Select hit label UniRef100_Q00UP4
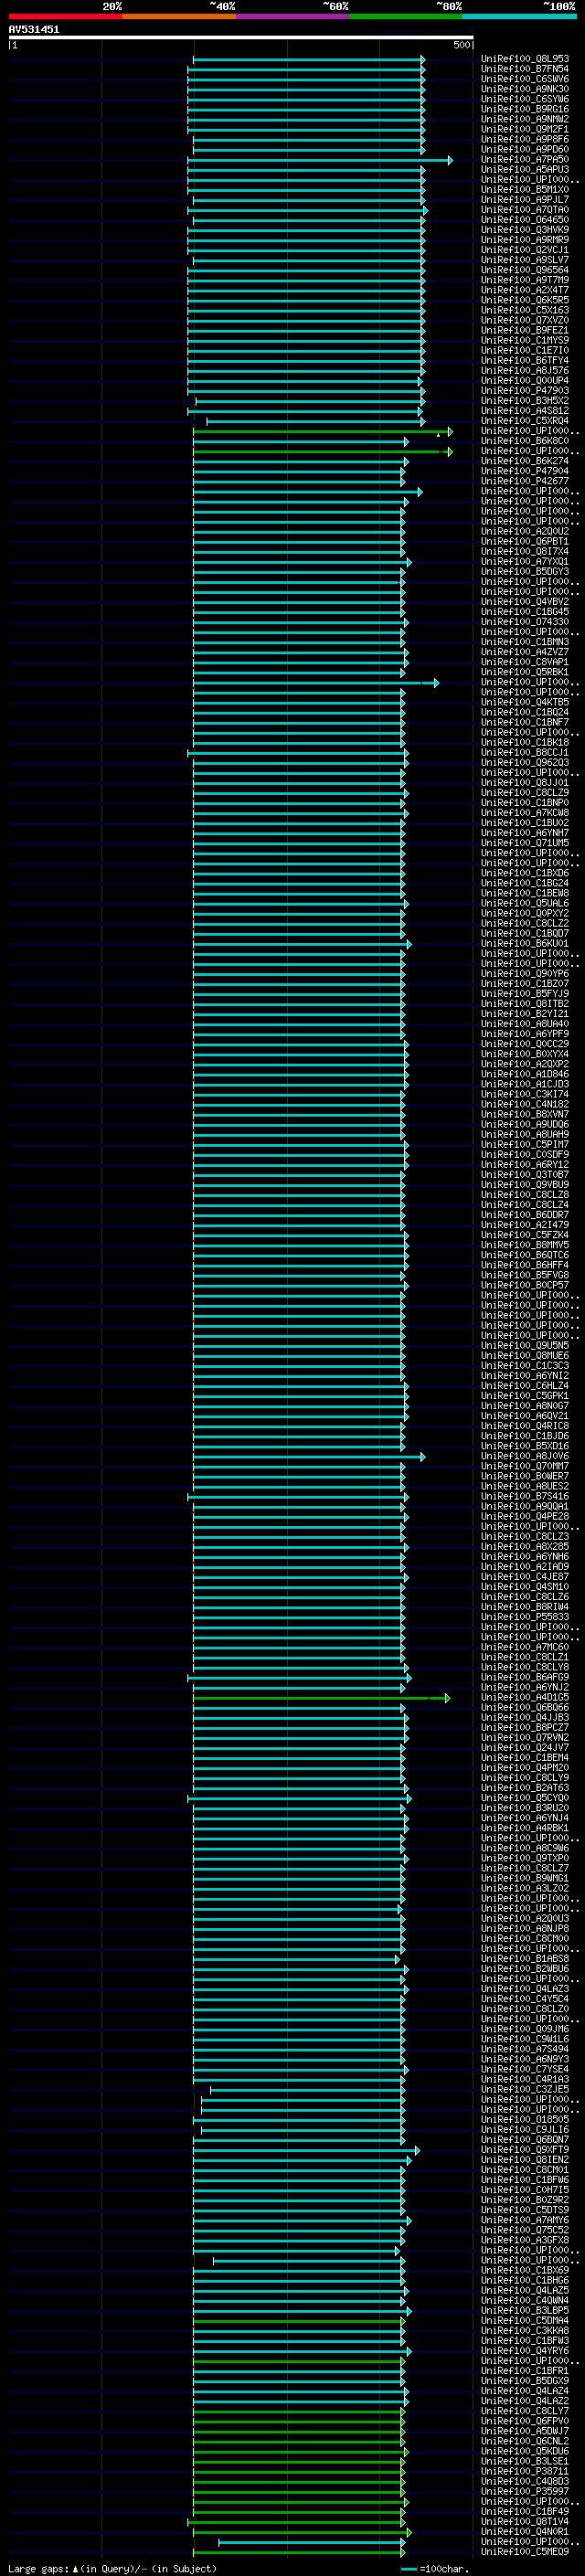Viewport: 585px width, 2576px height. (525, 381)
